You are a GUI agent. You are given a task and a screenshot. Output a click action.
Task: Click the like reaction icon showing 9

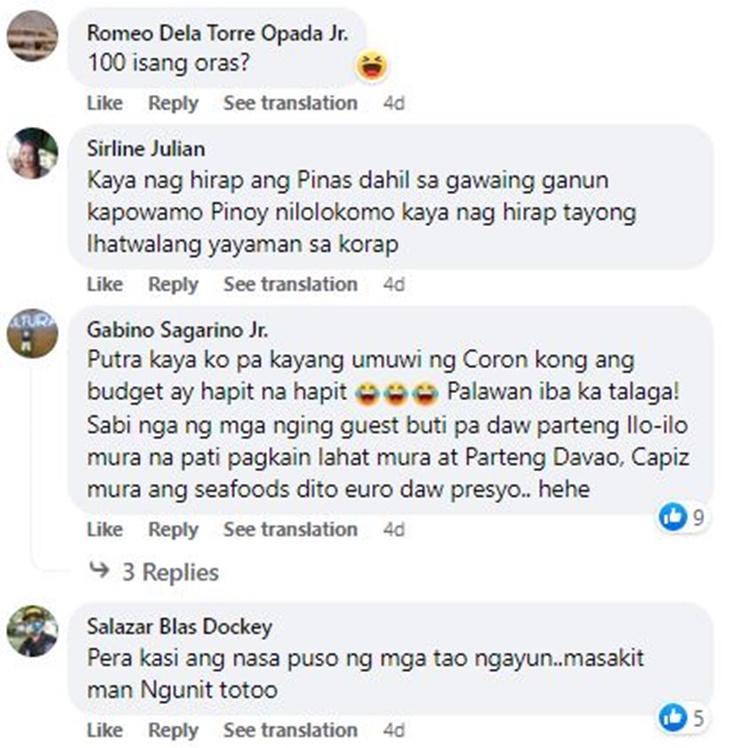(673, 517)
